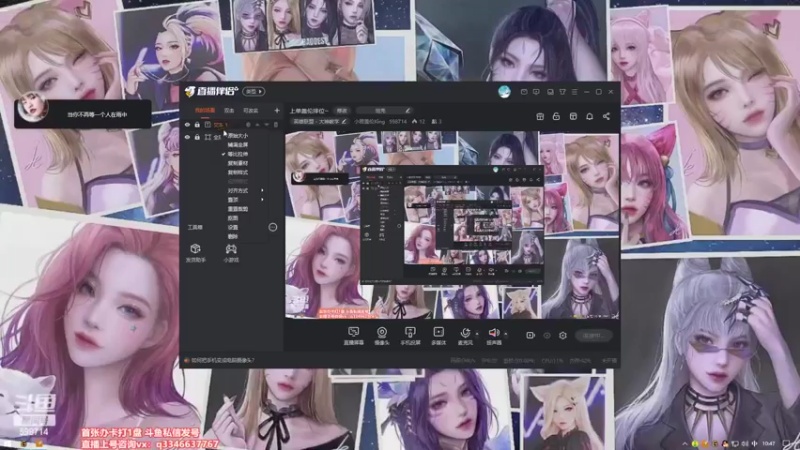800x450 pixels.
Task: Add phone screen casting source
Action: coord(410,336)
